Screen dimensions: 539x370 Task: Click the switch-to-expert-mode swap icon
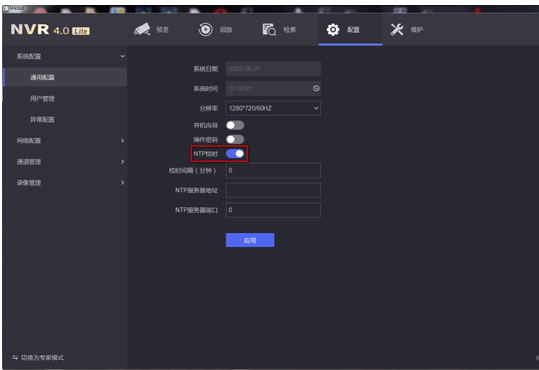[x=15, y=358]
